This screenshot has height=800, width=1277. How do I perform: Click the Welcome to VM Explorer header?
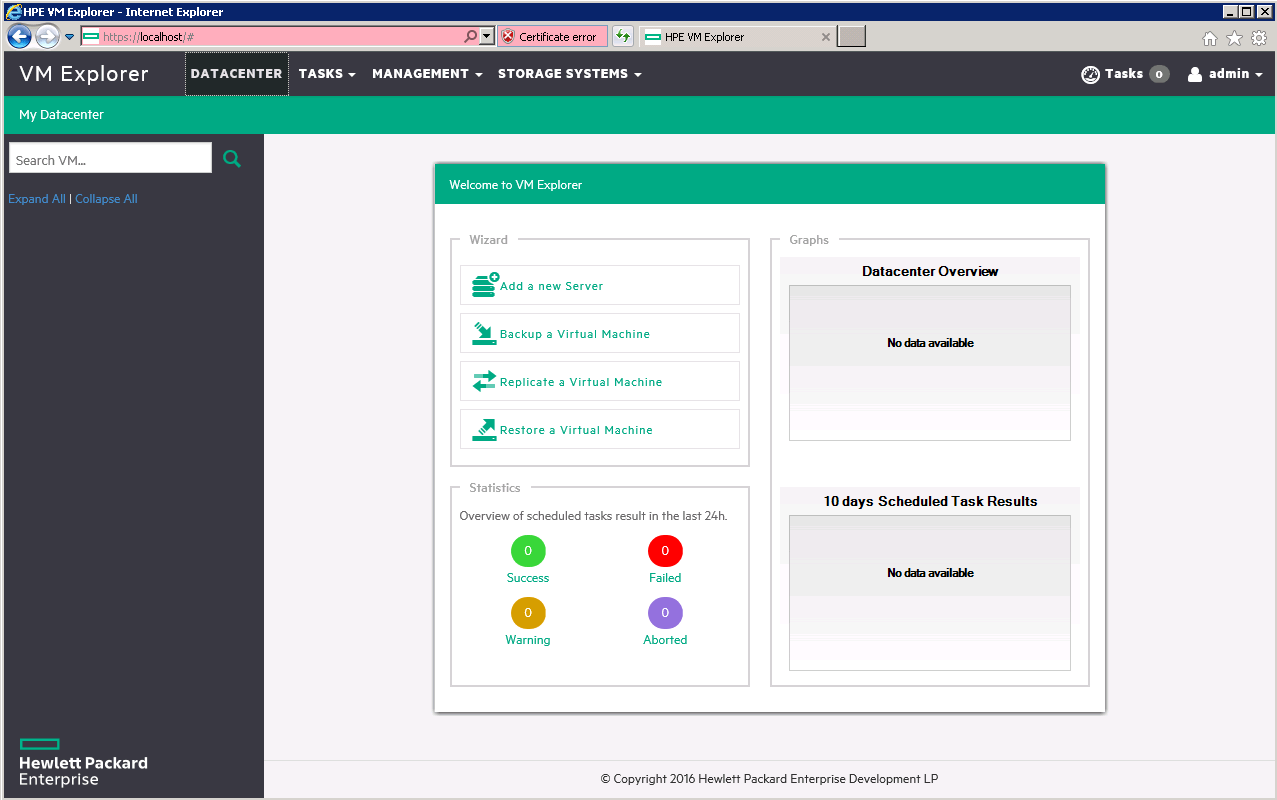770,184
